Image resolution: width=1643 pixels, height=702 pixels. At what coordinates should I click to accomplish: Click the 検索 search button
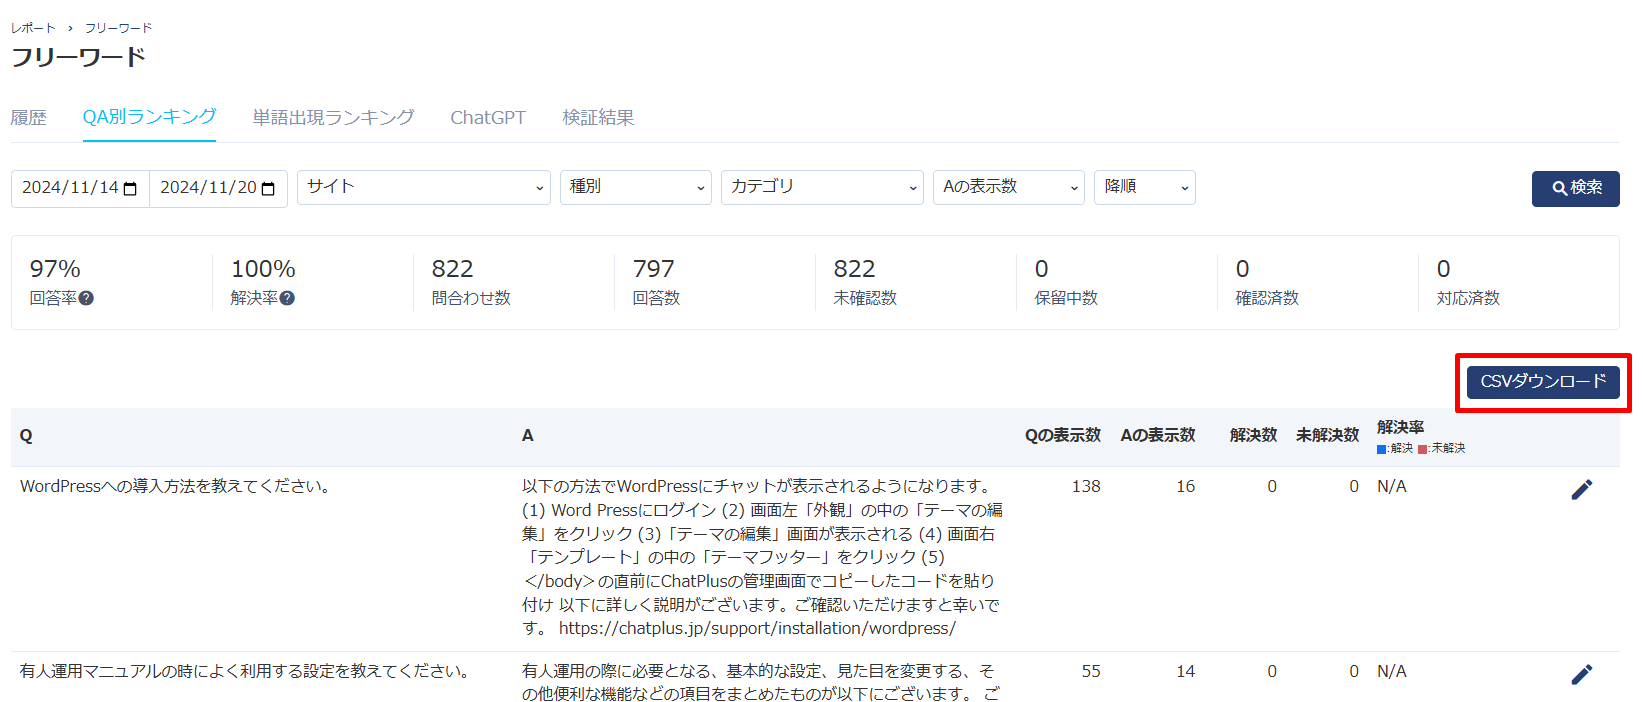click(x=1575, y=188)
